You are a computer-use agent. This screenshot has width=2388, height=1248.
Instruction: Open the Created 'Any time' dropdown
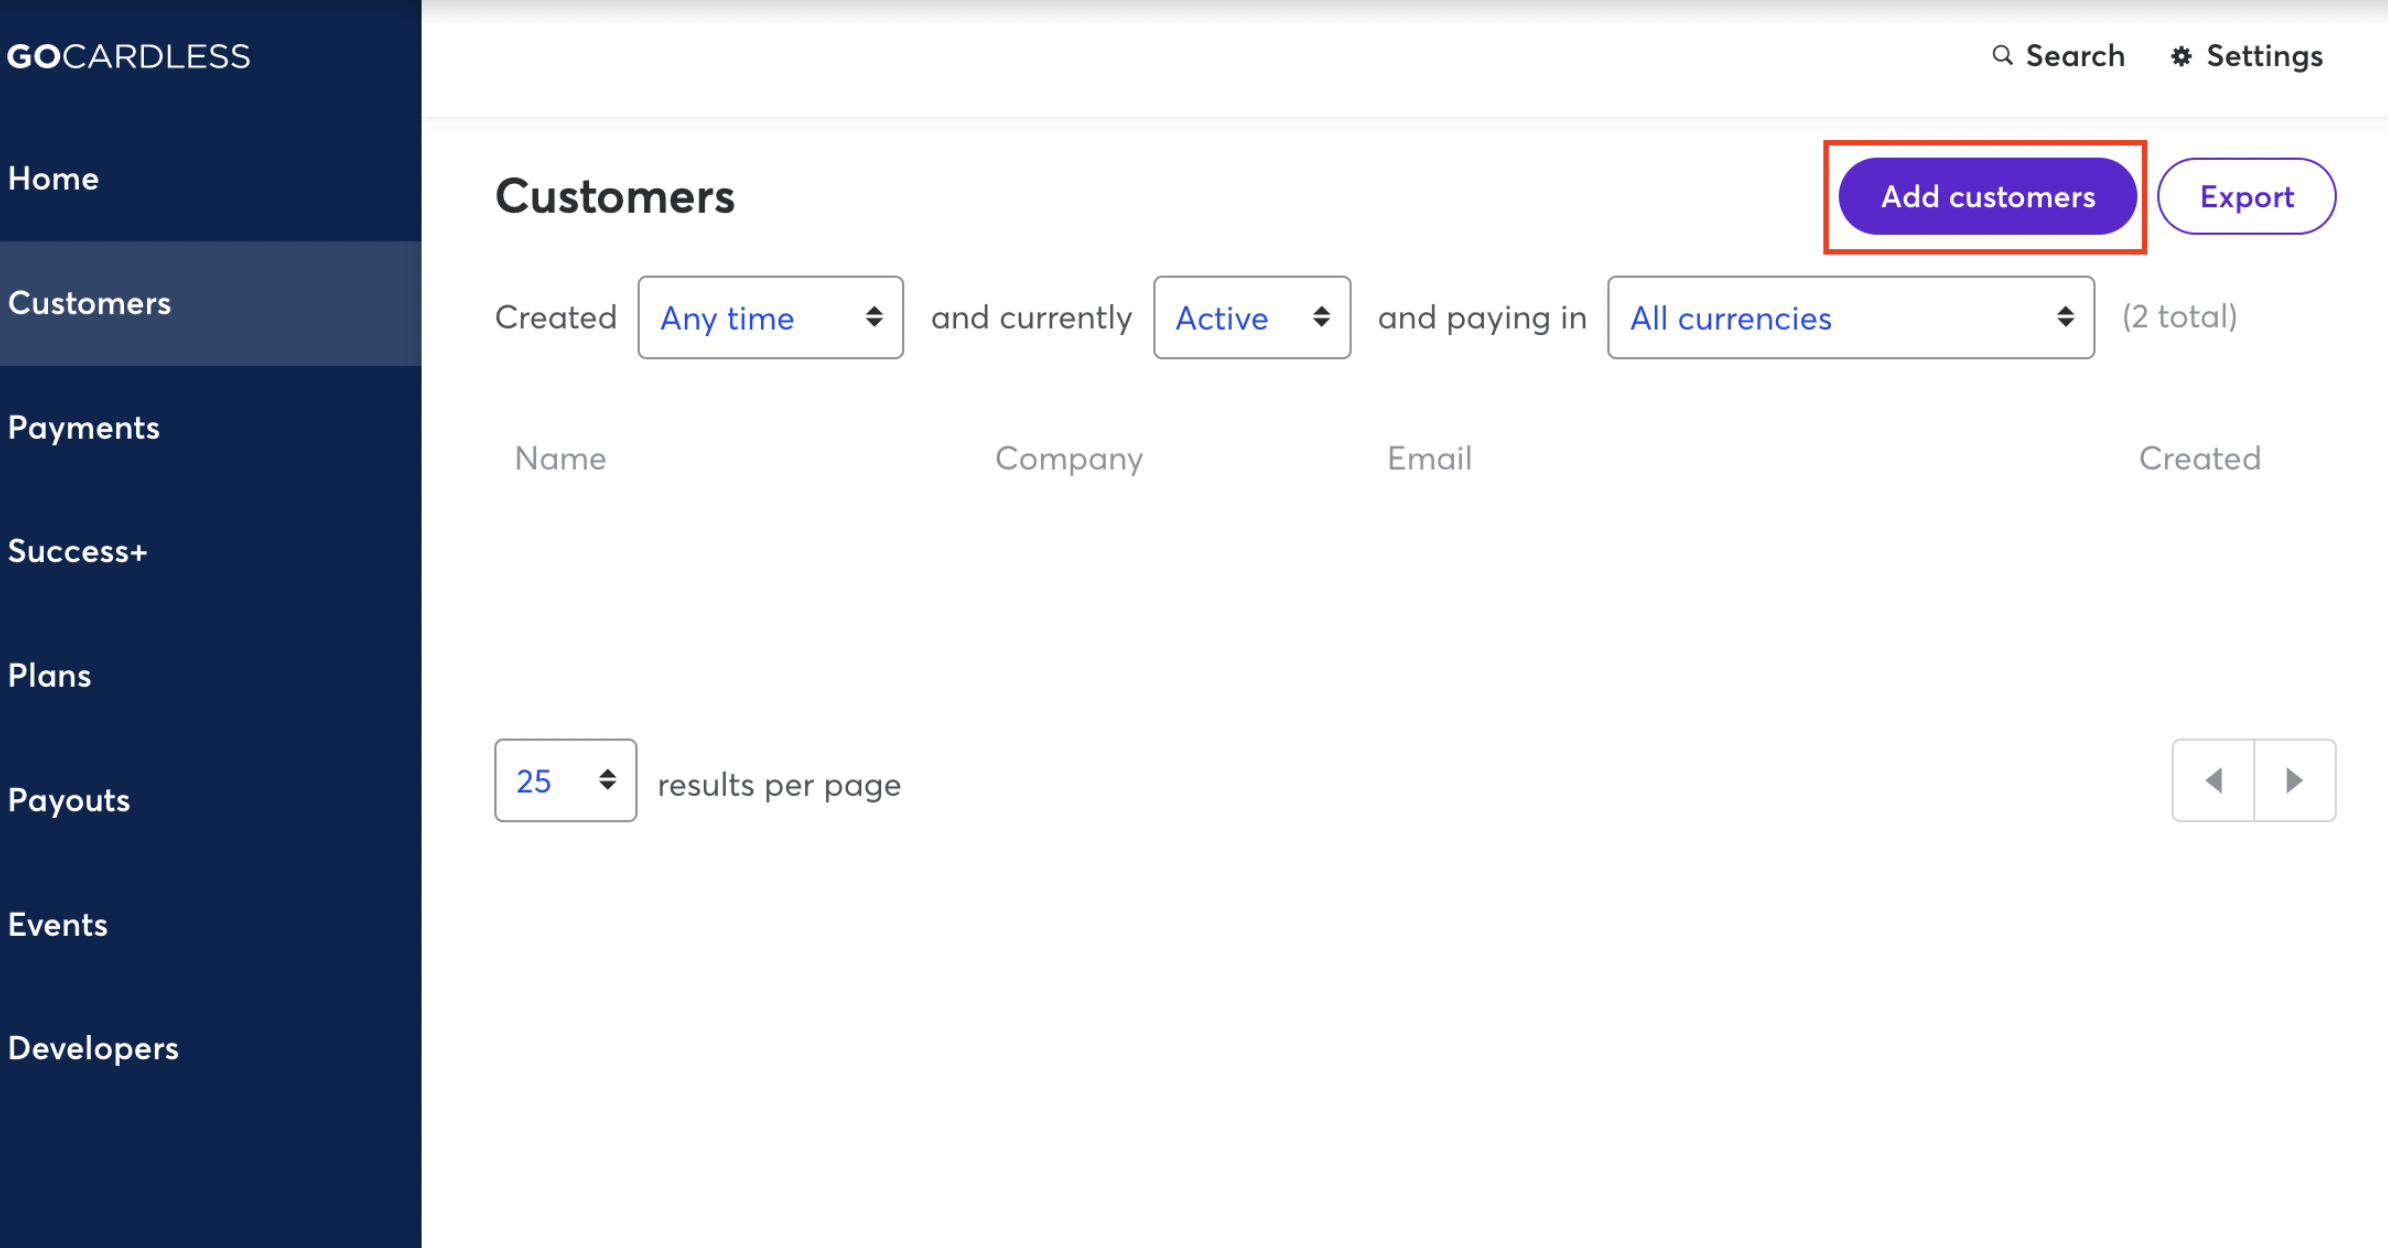point(770,318)
